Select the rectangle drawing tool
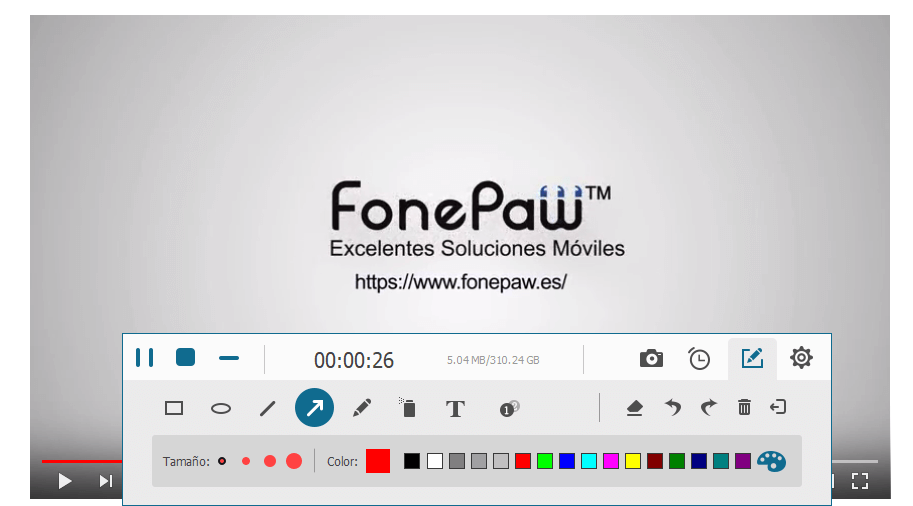The image size is (913, 506). [174, 408]
